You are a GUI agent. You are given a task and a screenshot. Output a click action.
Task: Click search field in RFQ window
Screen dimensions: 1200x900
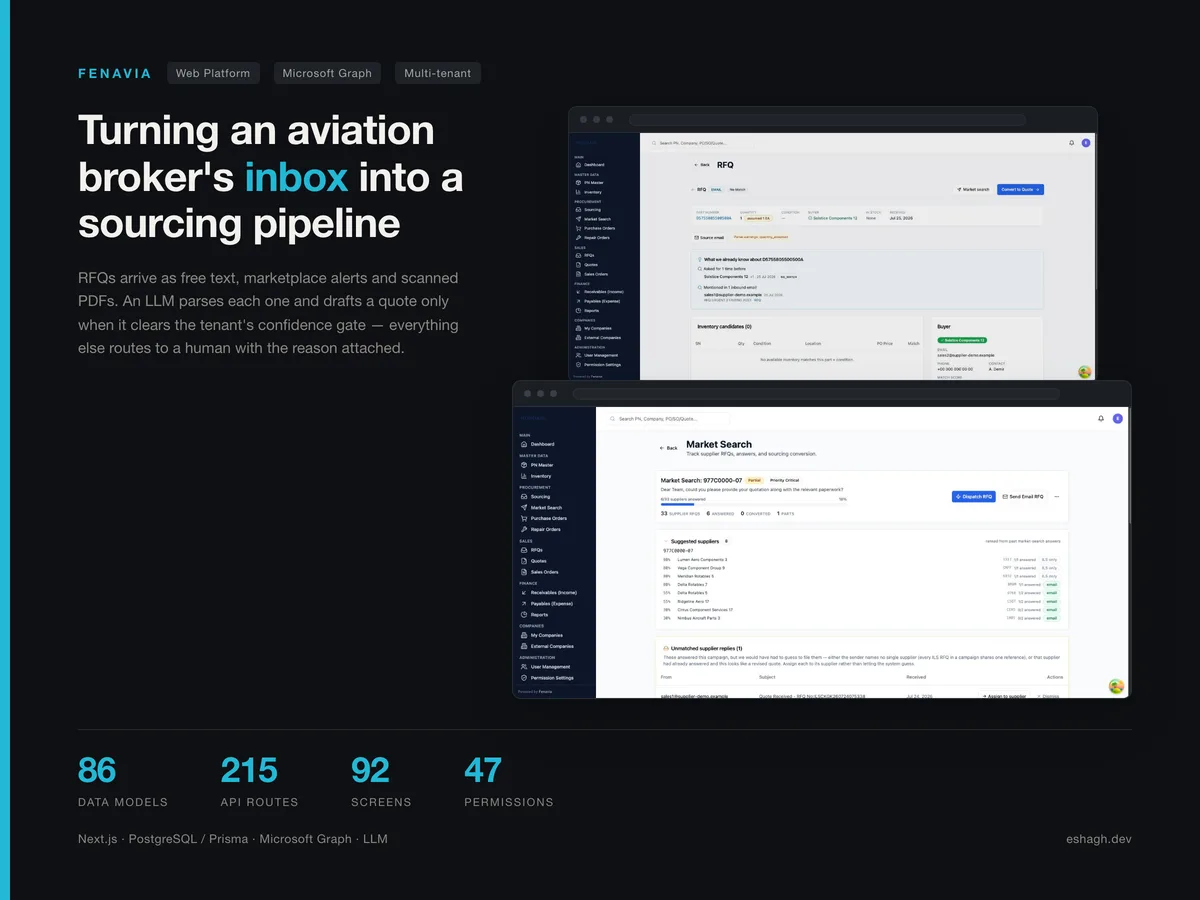pos(700,143)
